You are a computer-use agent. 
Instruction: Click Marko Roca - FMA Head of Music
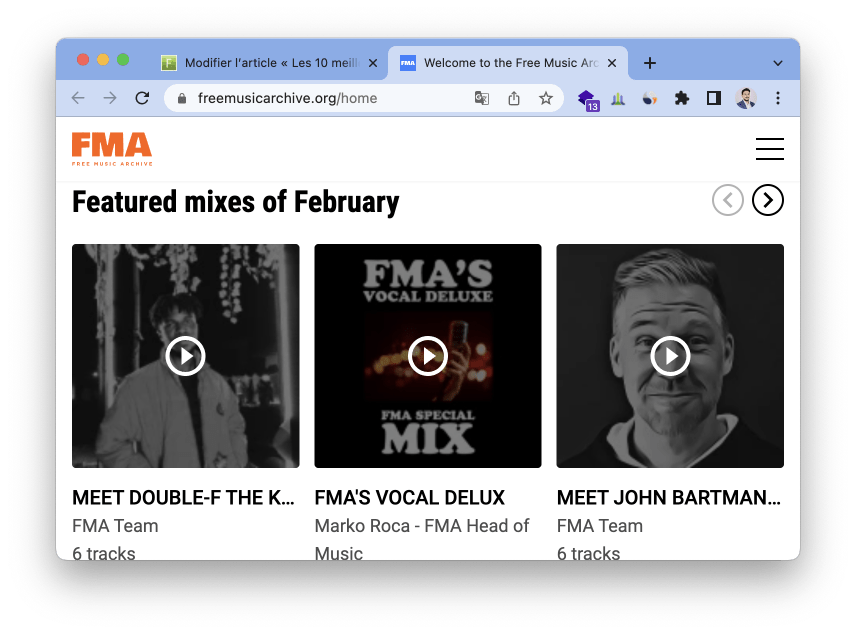(x=422, y=540)
